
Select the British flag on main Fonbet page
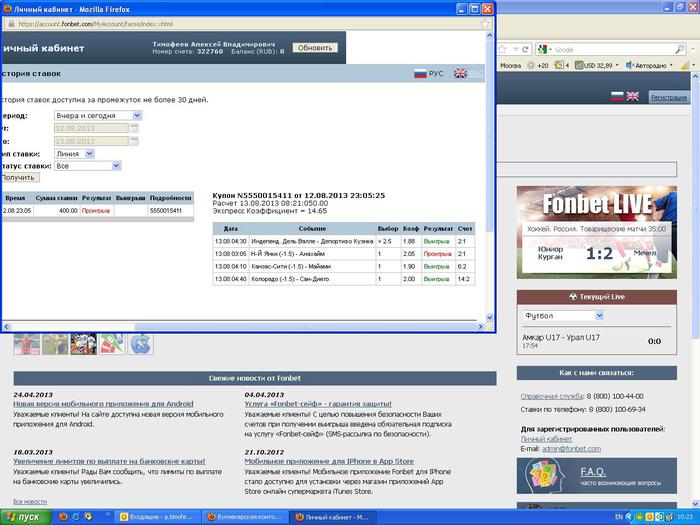click(633, 96)
